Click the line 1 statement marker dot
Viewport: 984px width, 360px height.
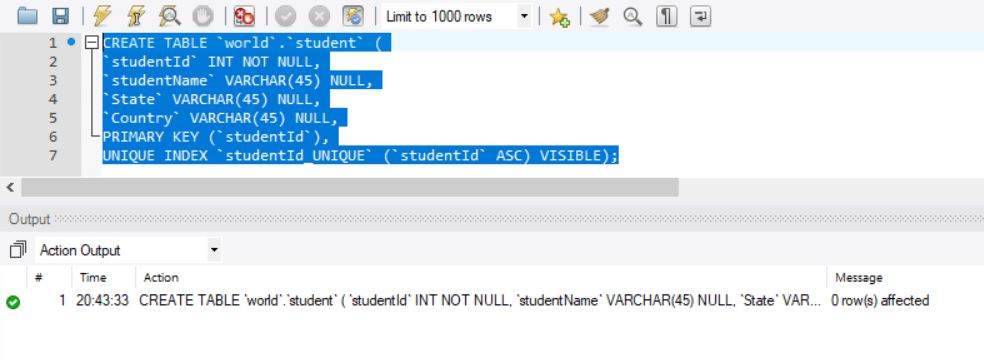click(71, 42)
